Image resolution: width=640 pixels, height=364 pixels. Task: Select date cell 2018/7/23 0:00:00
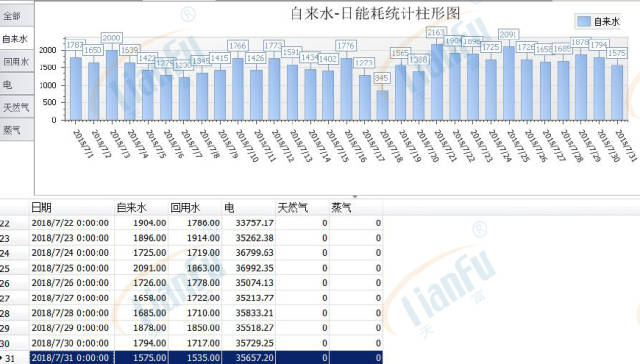pos(72,238)
